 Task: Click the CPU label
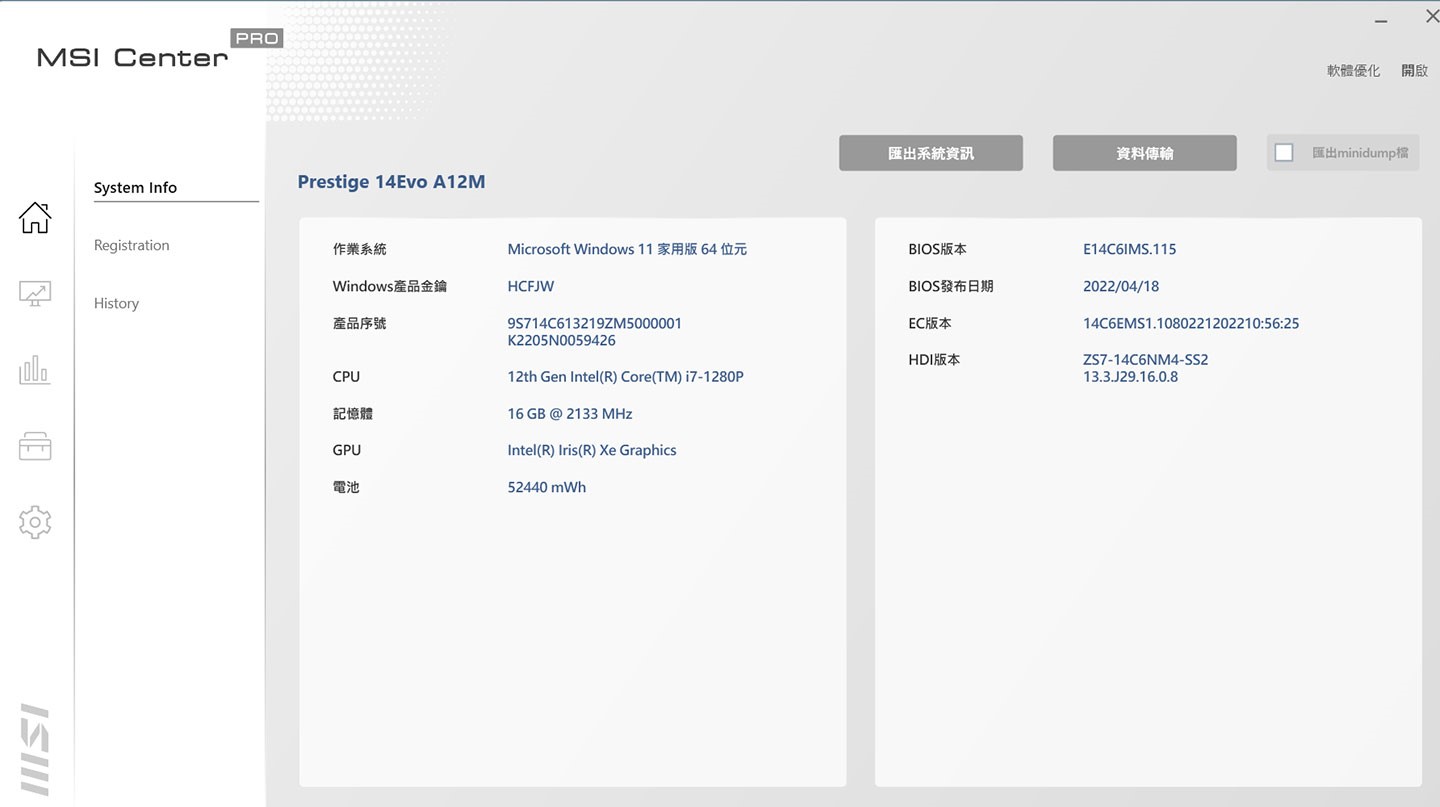tap(346, 377)
